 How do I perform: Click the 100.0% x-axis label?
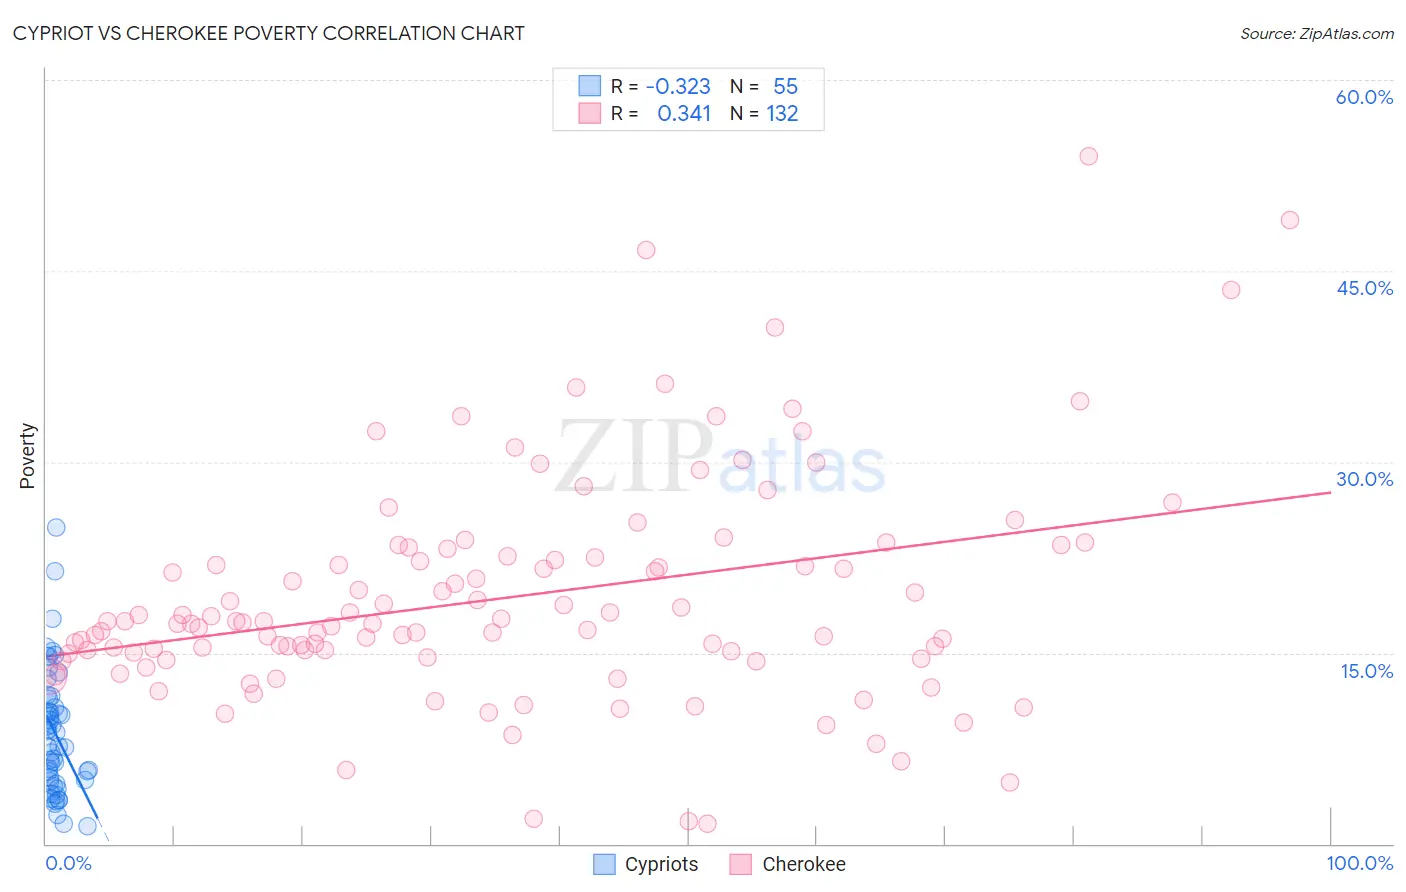(x=1360, y=863)
